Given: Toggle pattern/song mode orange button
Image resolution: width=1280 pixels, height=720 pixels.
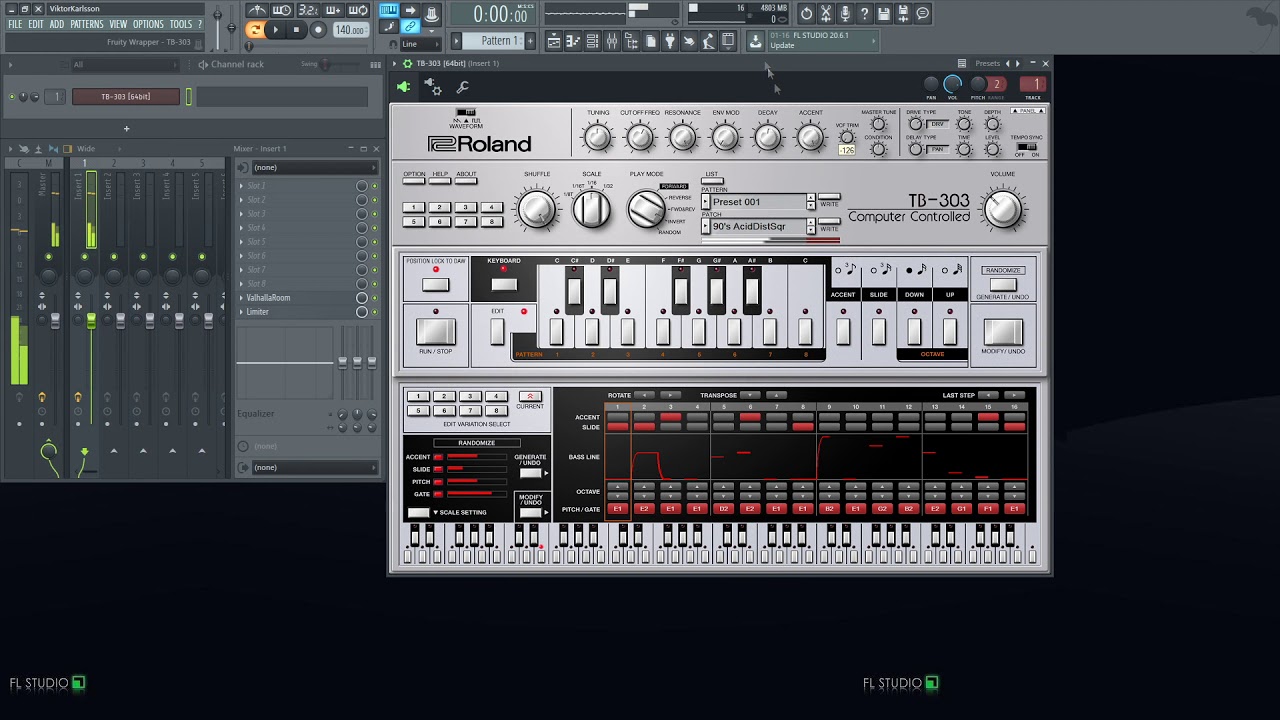Looking at the screenshot, I should click(x=255, y=30).
